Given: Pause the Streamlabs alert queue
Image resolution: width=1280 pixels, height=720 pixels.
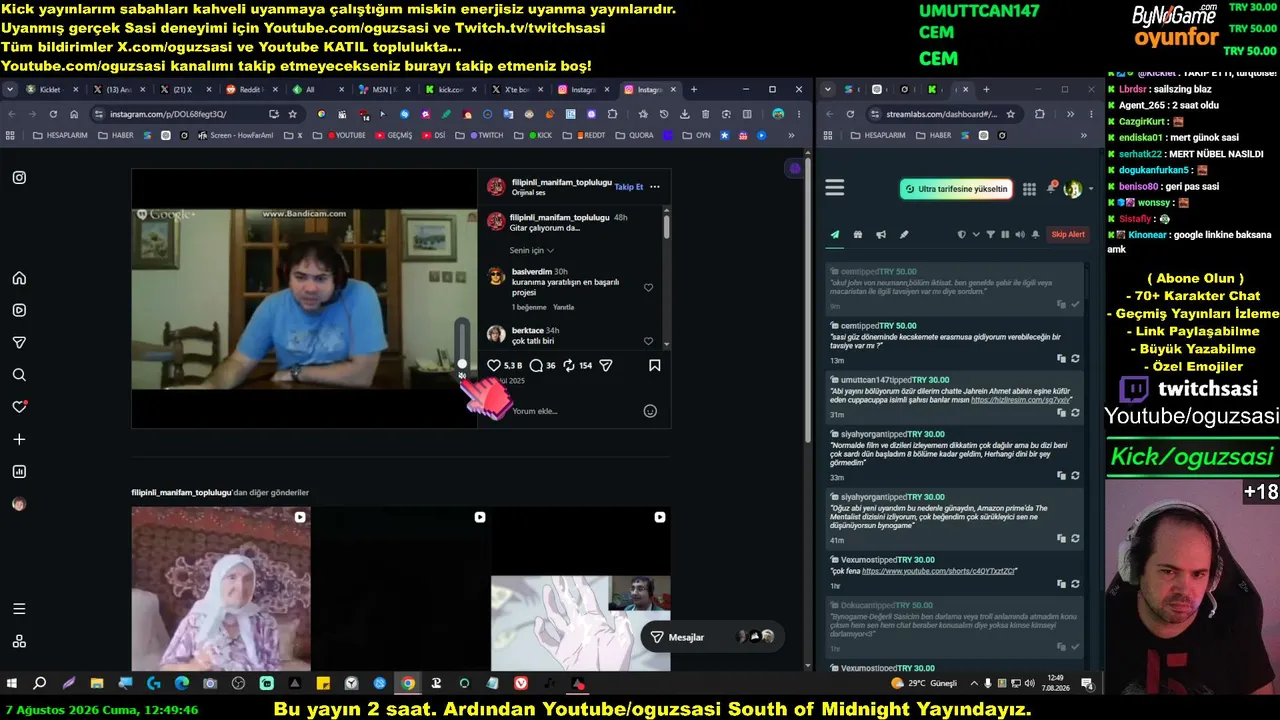Looking at the screenshot, I should [x=1006, y=235].
